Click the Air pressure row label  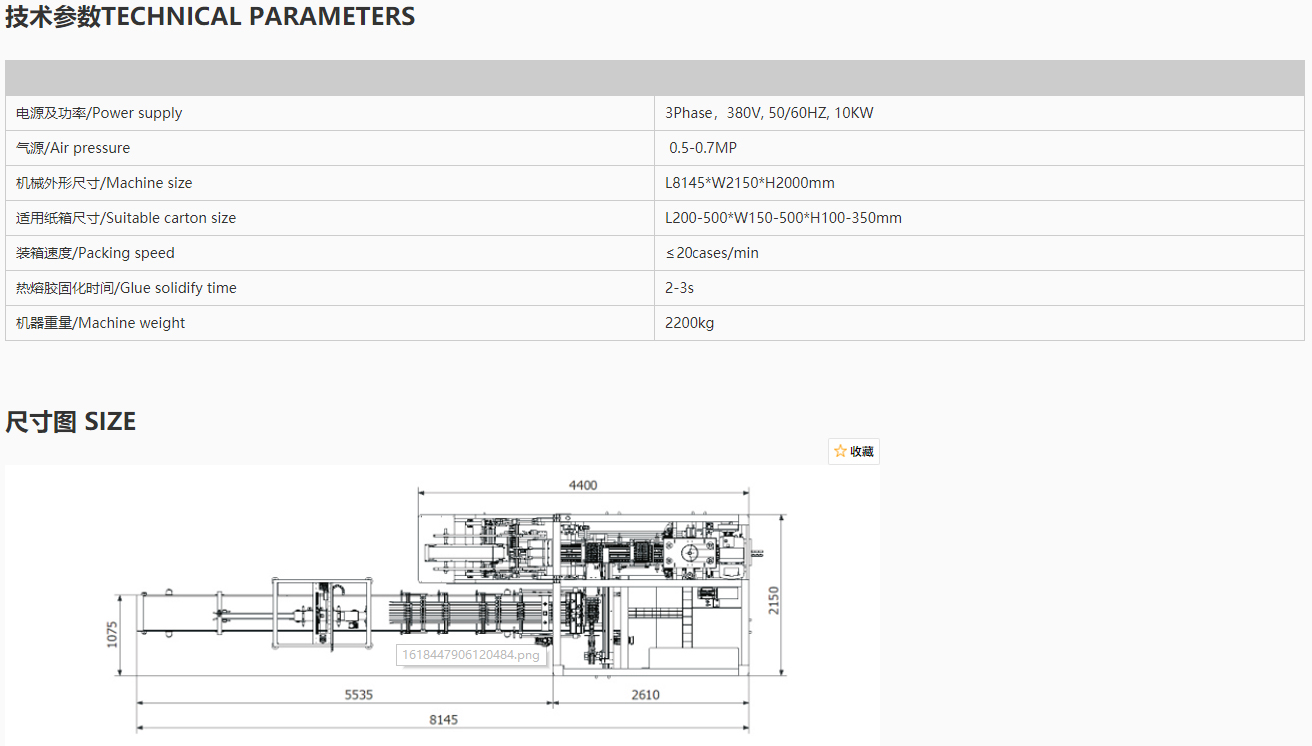(x=73, y=148)
